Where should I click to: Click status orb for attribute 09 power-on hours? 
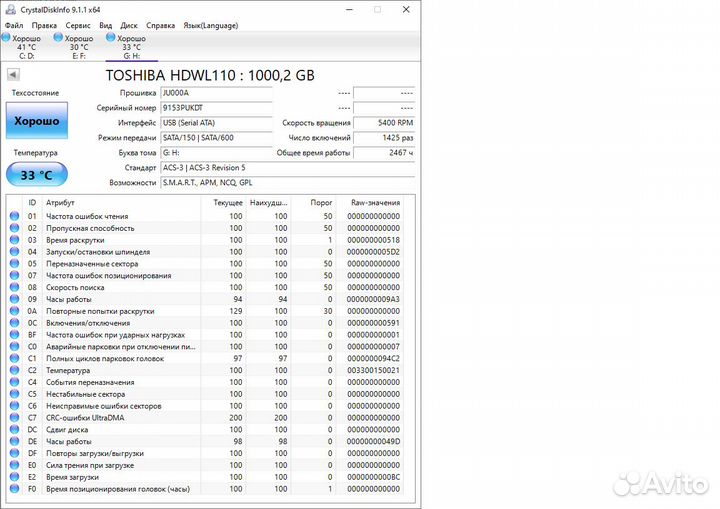click(x=14, y=299)
